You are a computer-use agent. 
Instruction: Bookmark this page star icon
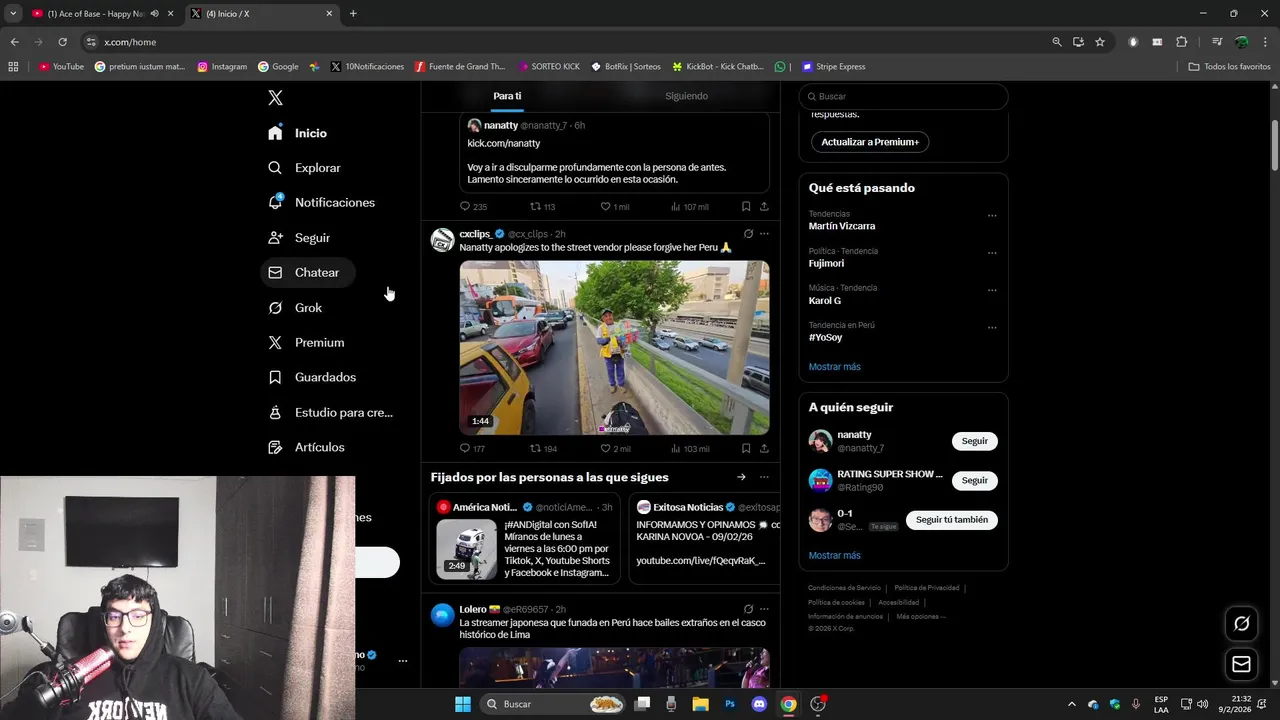(1100, 42)
